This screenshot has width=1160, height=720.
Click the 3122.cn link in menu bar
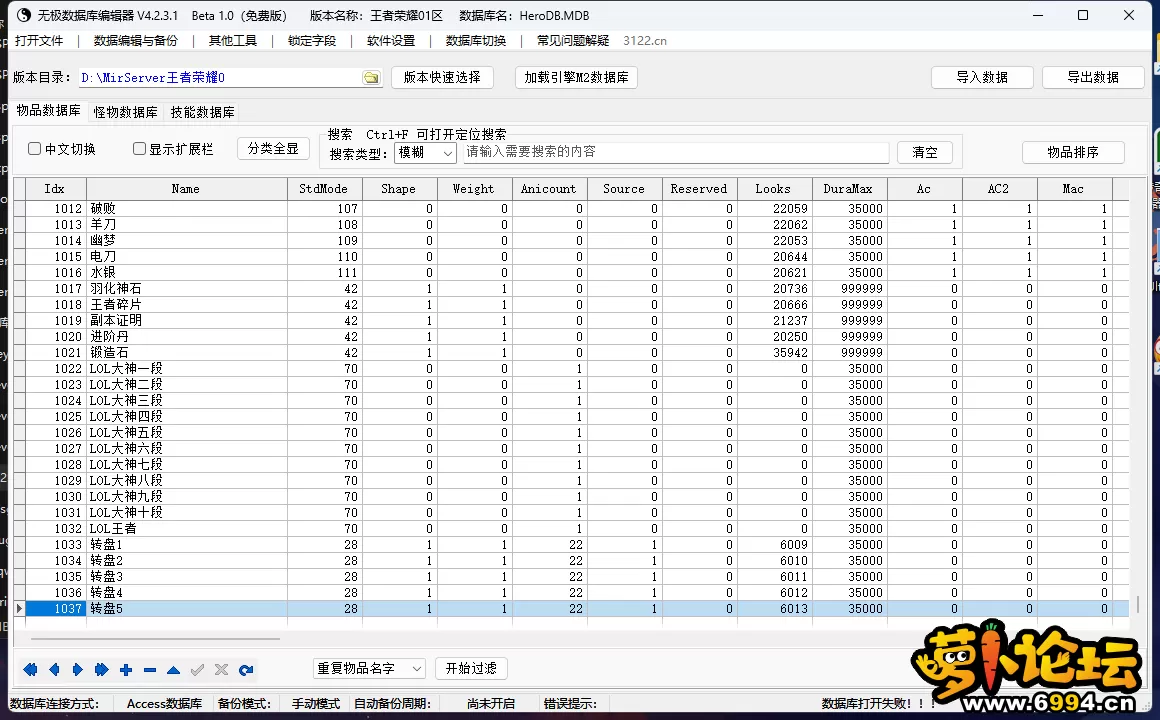click(x=644, y=41)
